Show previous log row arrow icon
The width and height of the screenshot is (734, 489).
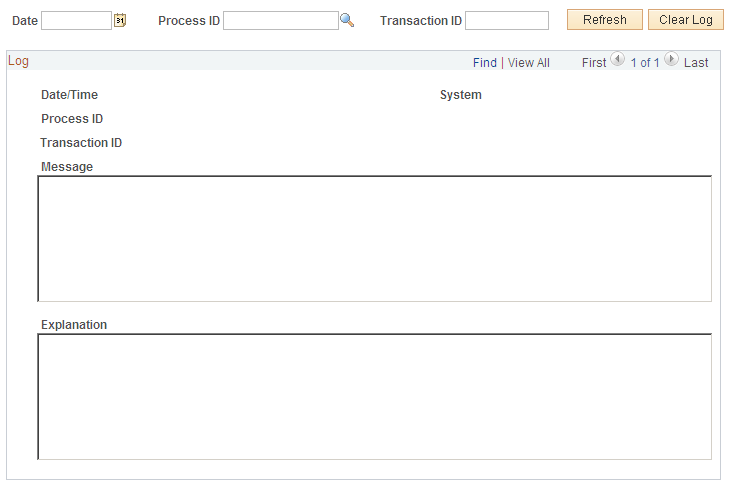point(618,59)
